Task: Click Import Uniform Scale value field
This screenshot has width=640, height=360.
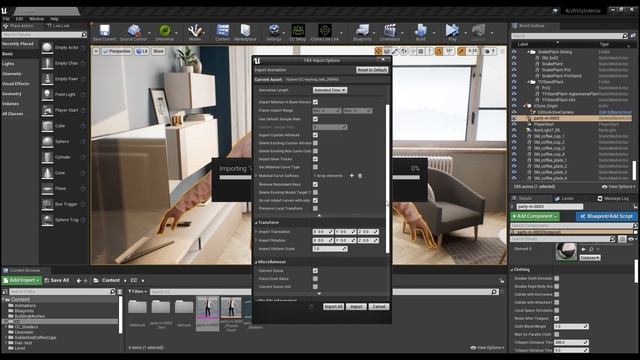Action: point(330,249)
